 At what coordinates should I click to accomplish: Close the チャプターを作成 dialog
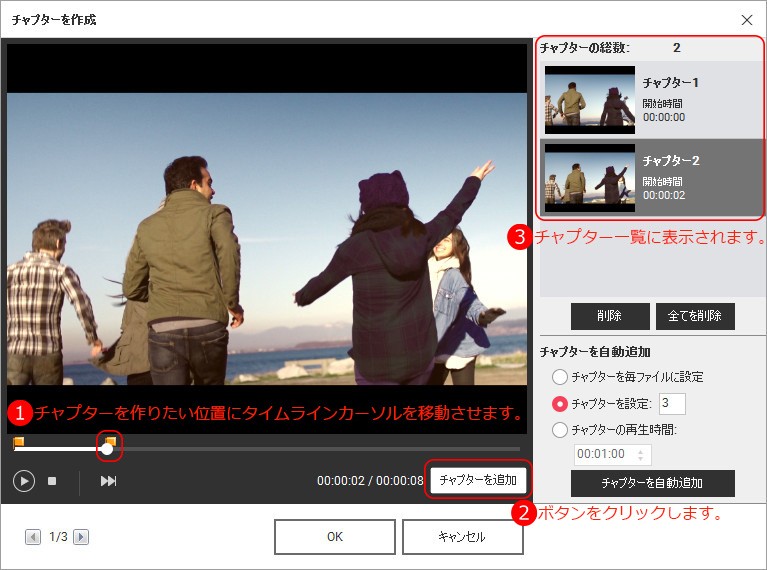pos(746,20)
